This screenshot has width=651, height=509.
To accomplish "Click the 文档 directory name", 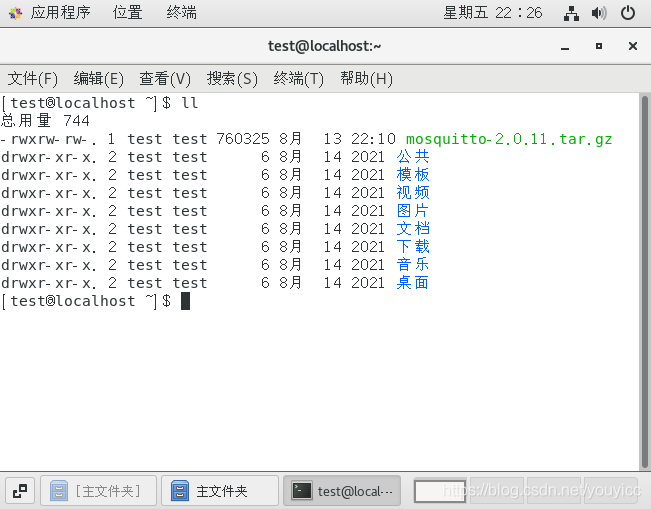I will coord(413,229).
